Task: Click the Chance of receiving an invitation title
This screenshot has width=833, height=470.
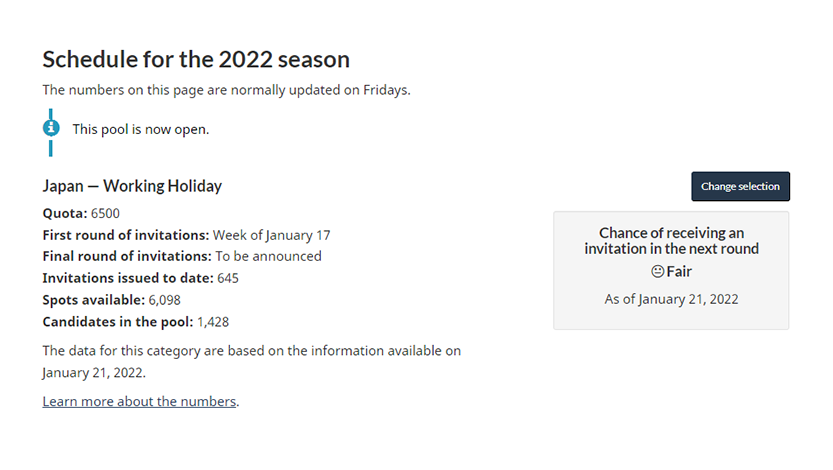Action: (x=672, y=241)
